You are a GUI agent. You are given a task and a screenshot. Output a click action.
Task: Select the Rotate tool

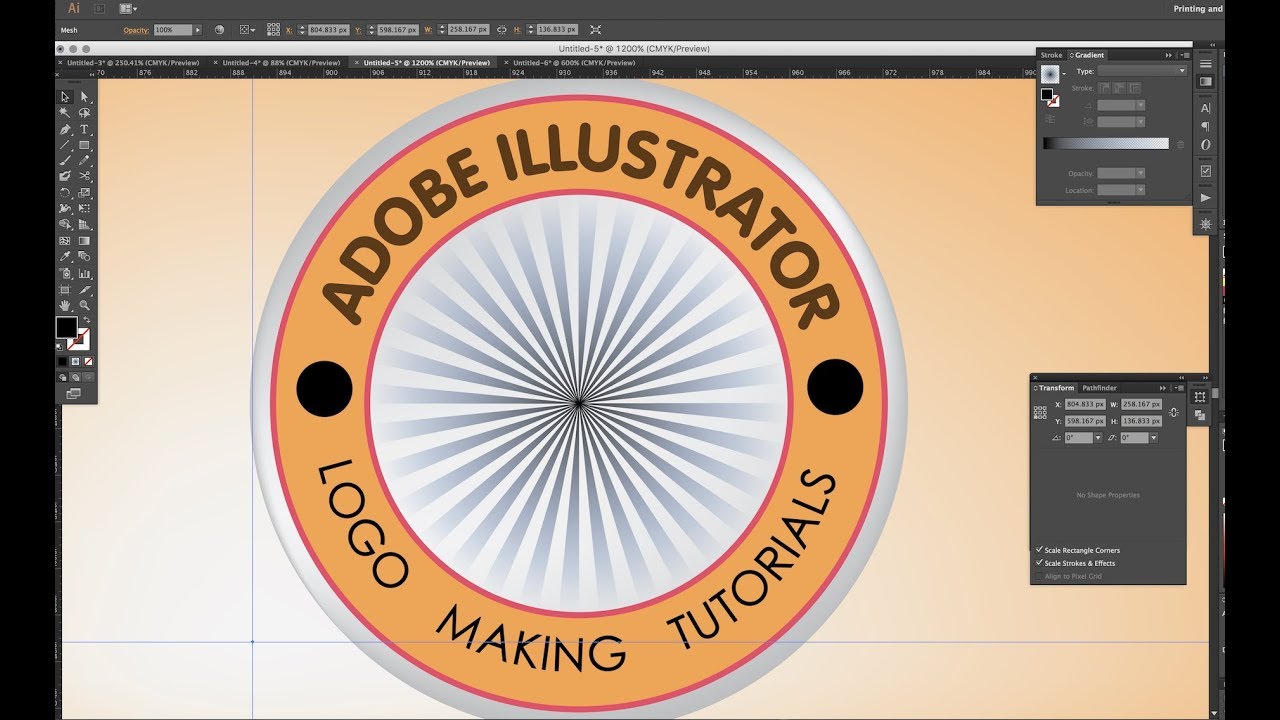click(65, 192)
